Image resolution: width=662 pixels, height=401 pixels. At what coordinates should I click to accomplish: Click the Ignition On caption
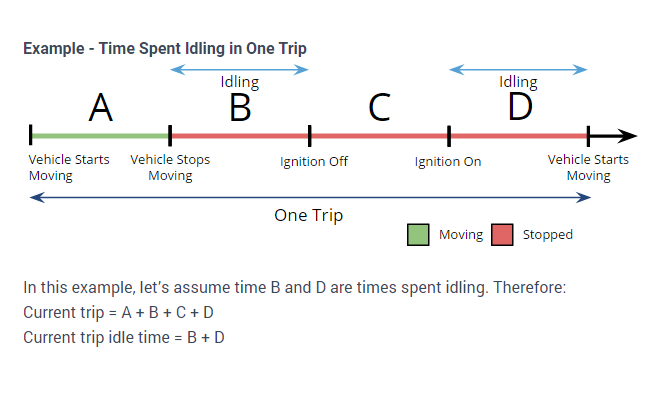tap(448, 161)
